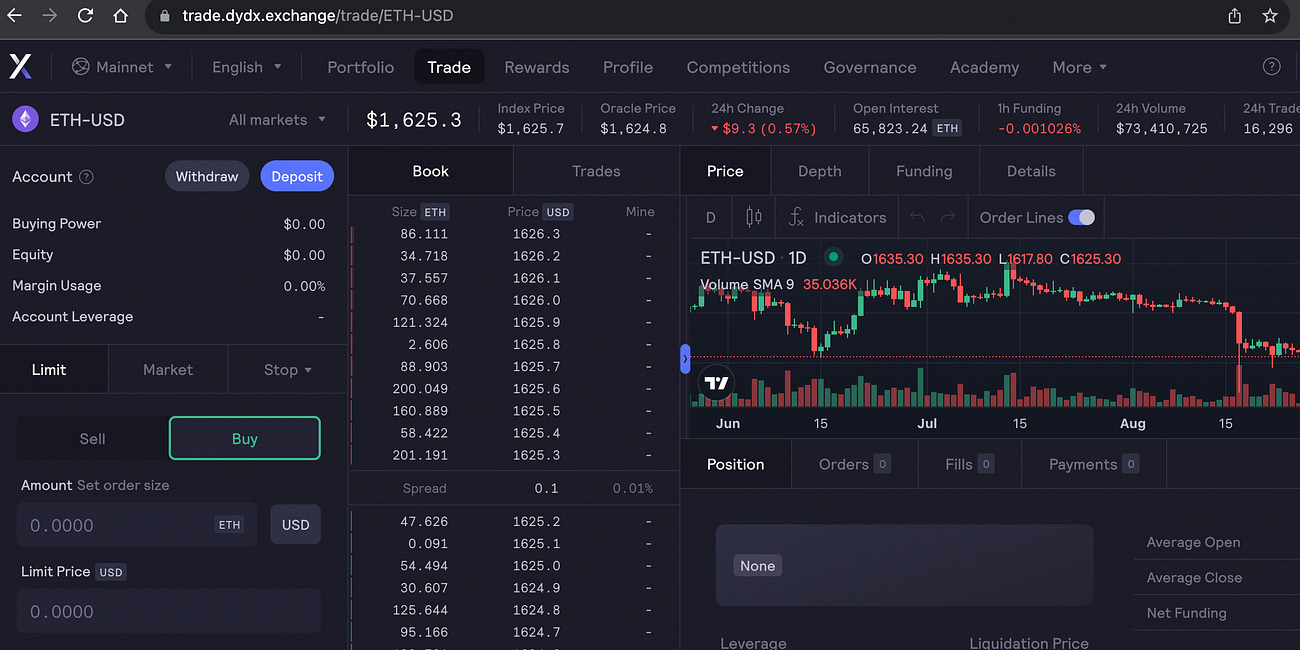Image resolution: width=1300 pixels, height=650 pixels.
Task: Click the 1625.2 bid price row
Action: coord(514,522)
